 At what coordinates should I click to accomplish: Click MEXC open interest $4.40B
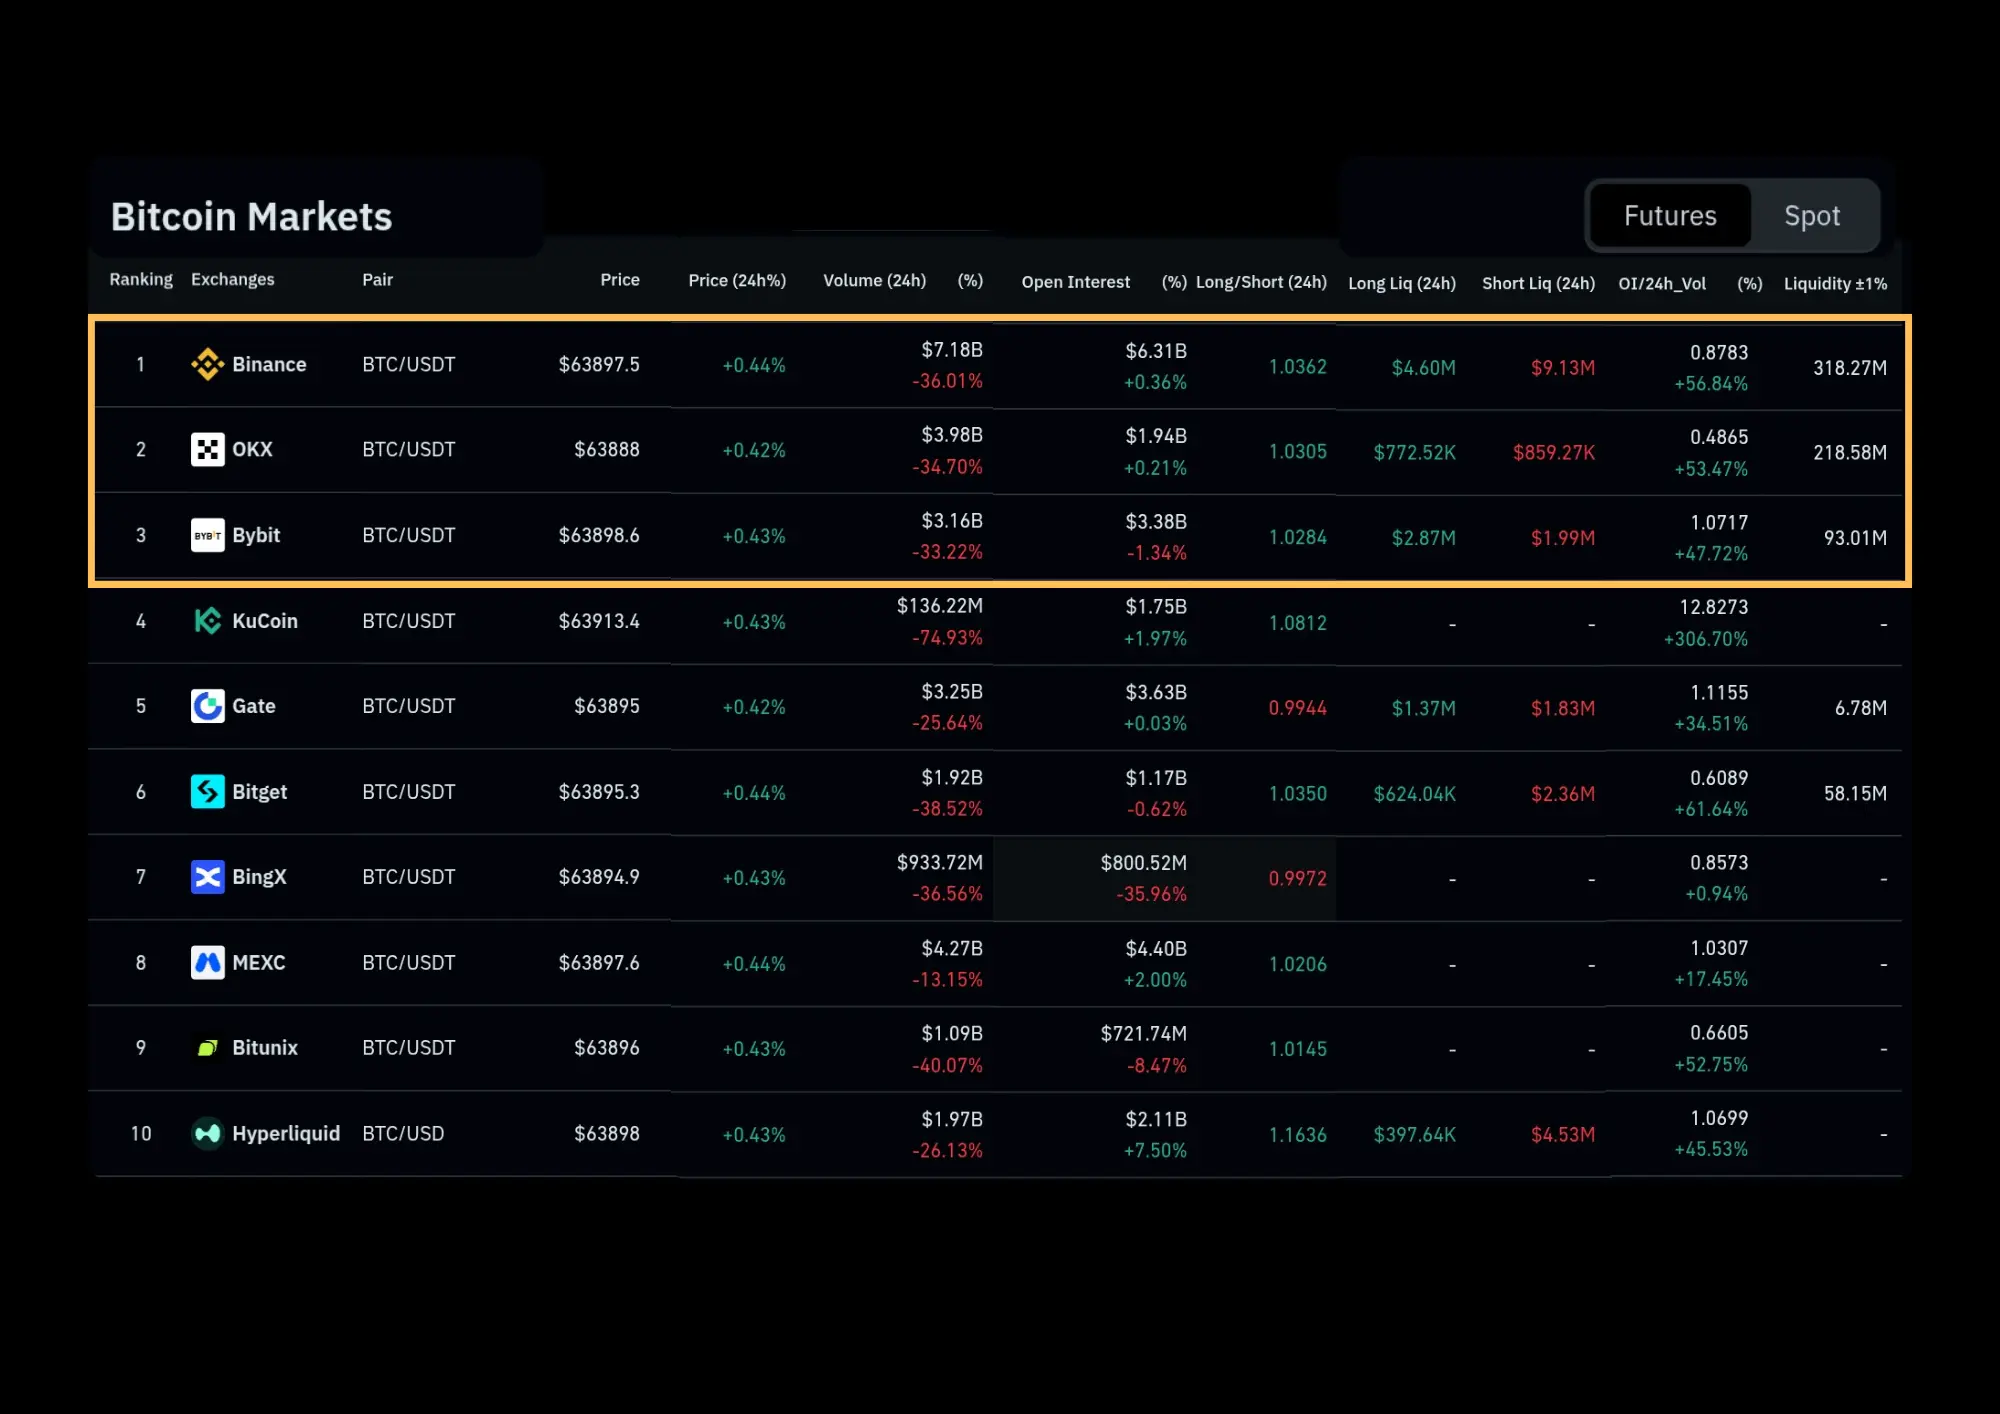pyautogui.click(x=1156, y=949)
